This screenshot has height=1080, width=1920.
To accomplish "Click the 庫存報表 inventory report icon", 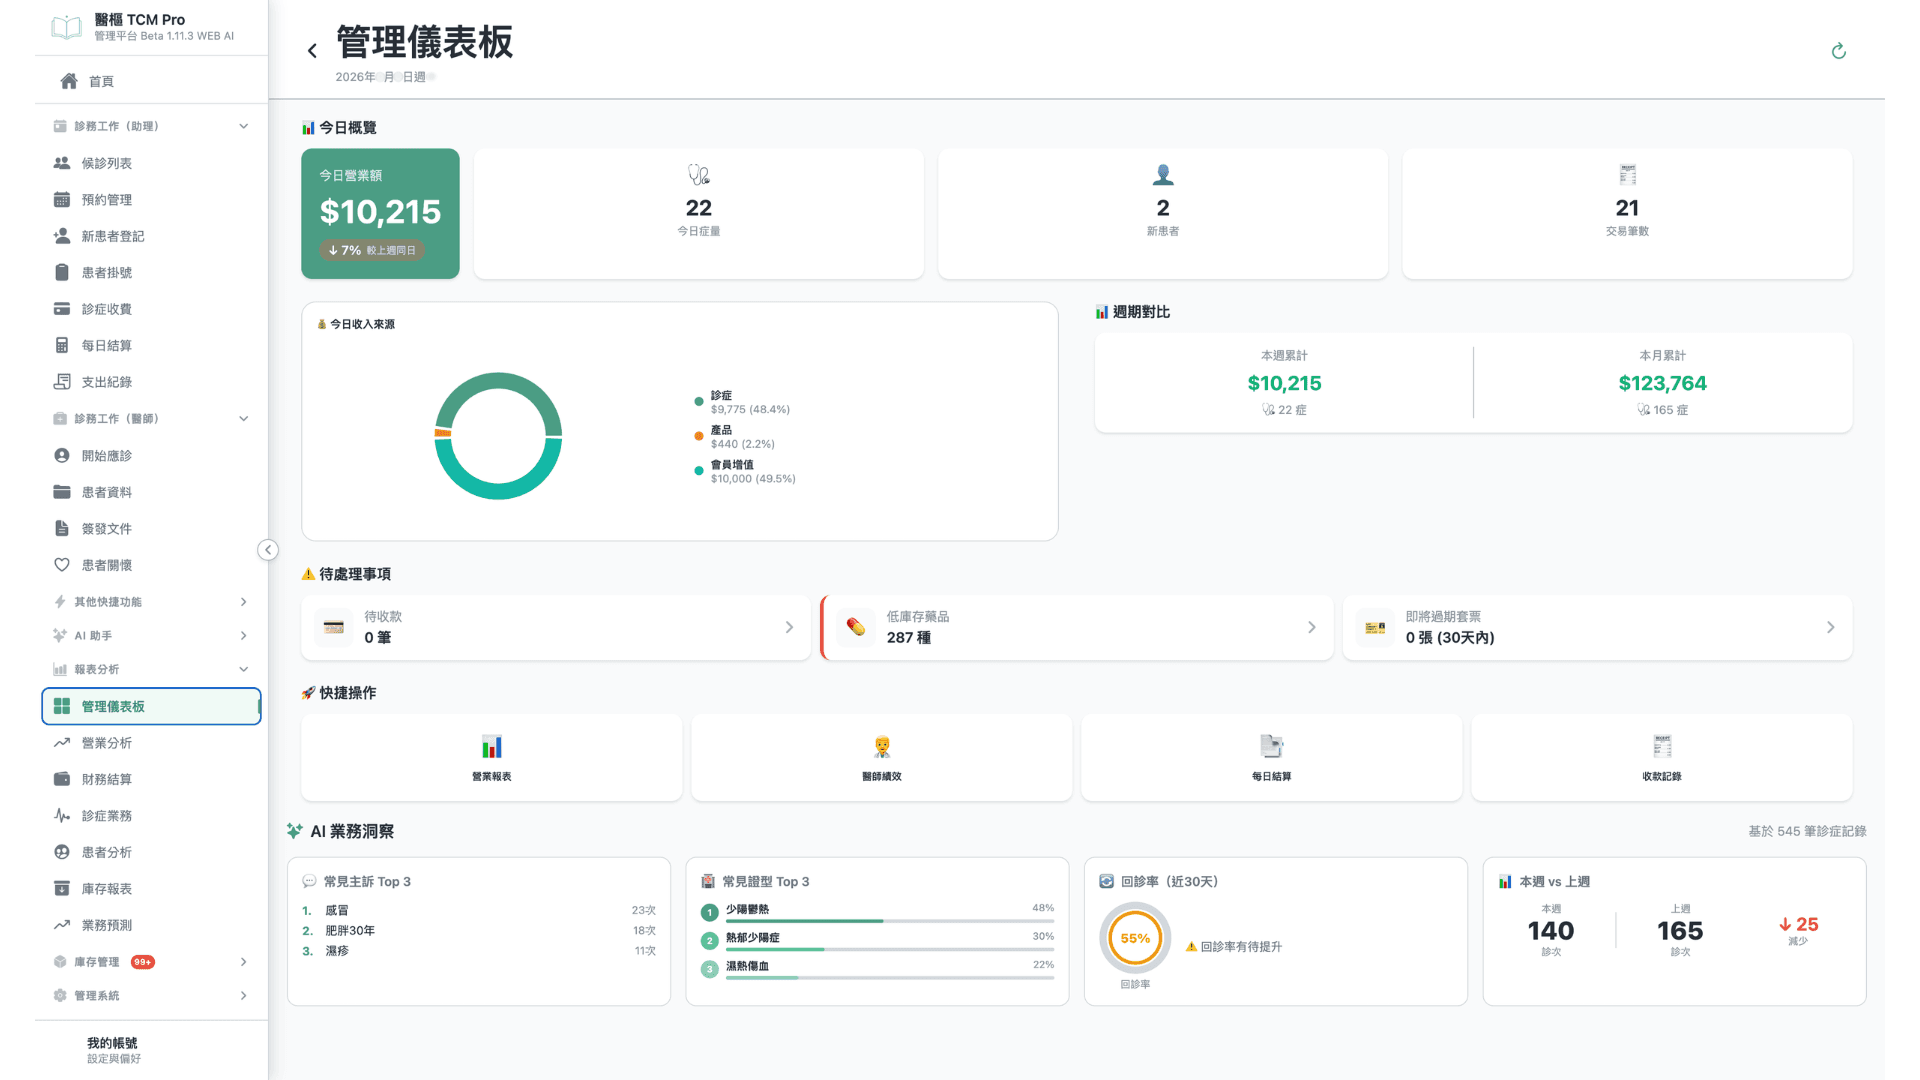I will [x=61, y=888].
